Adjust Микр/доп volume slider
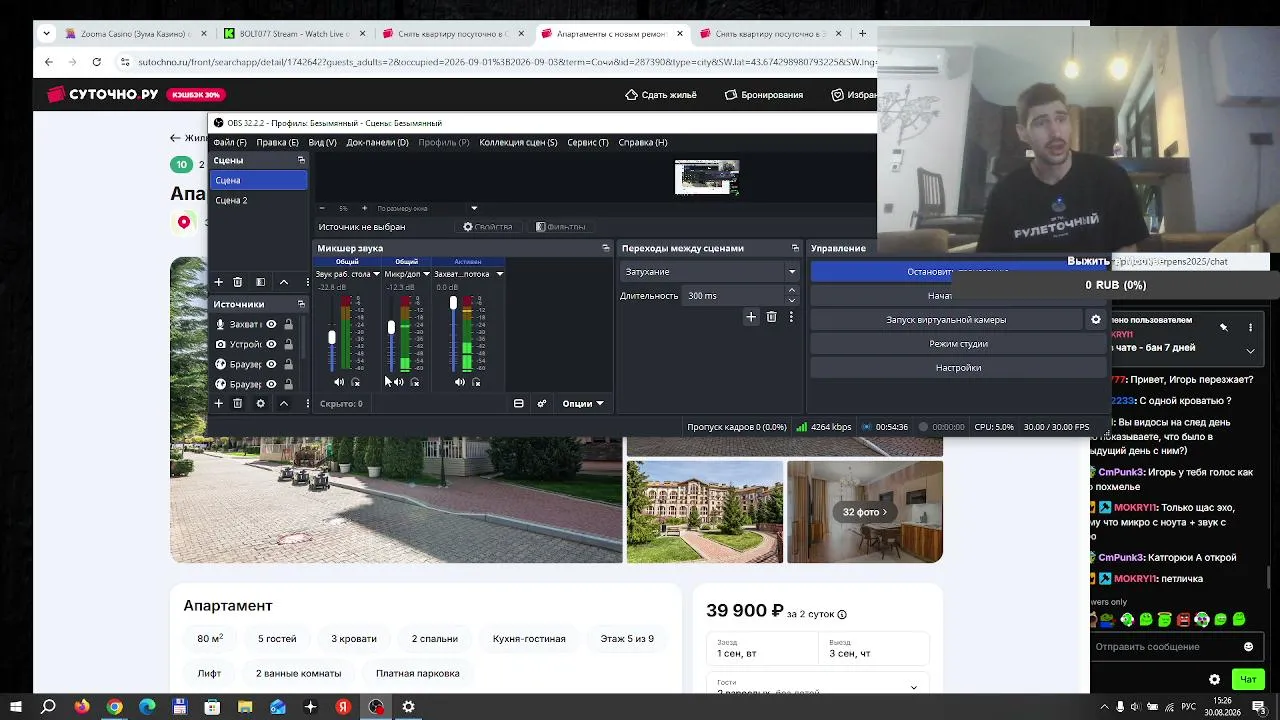This screenshot has height=720, width=1280. click(392, 328)
